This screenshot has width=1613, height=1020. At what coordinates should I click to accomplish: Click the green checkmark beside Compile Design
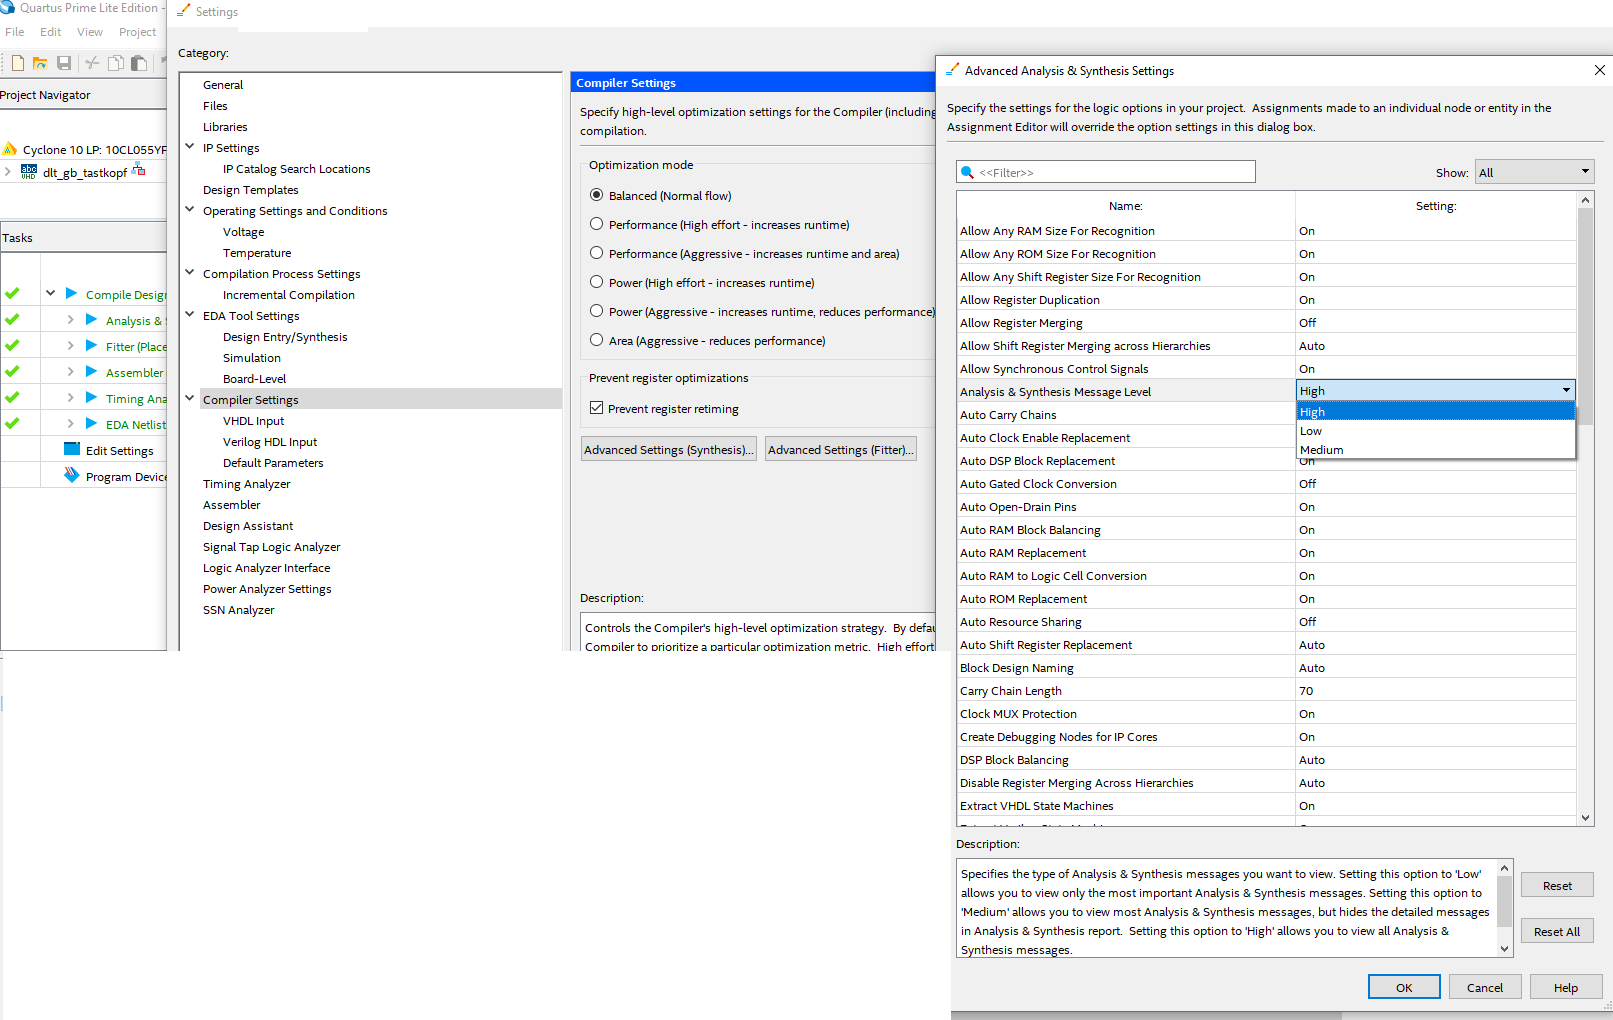[12, 294]
